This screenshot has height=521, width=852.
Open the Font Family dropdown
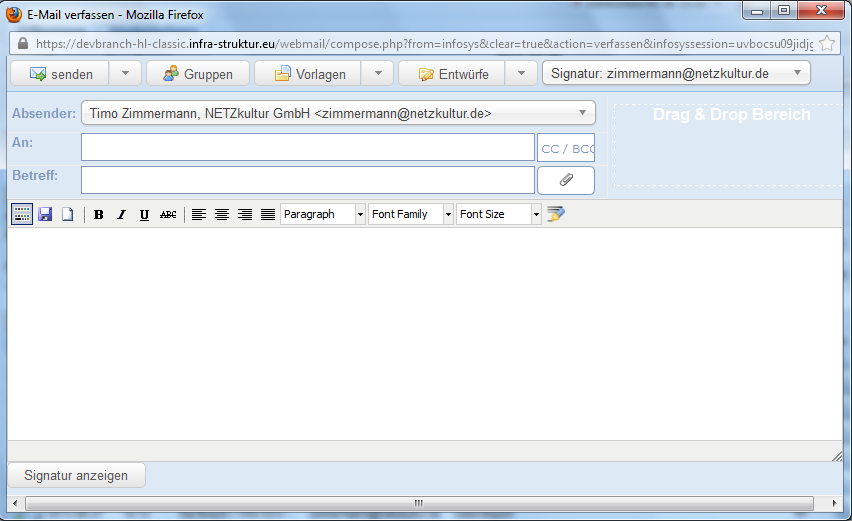(411, 214)
